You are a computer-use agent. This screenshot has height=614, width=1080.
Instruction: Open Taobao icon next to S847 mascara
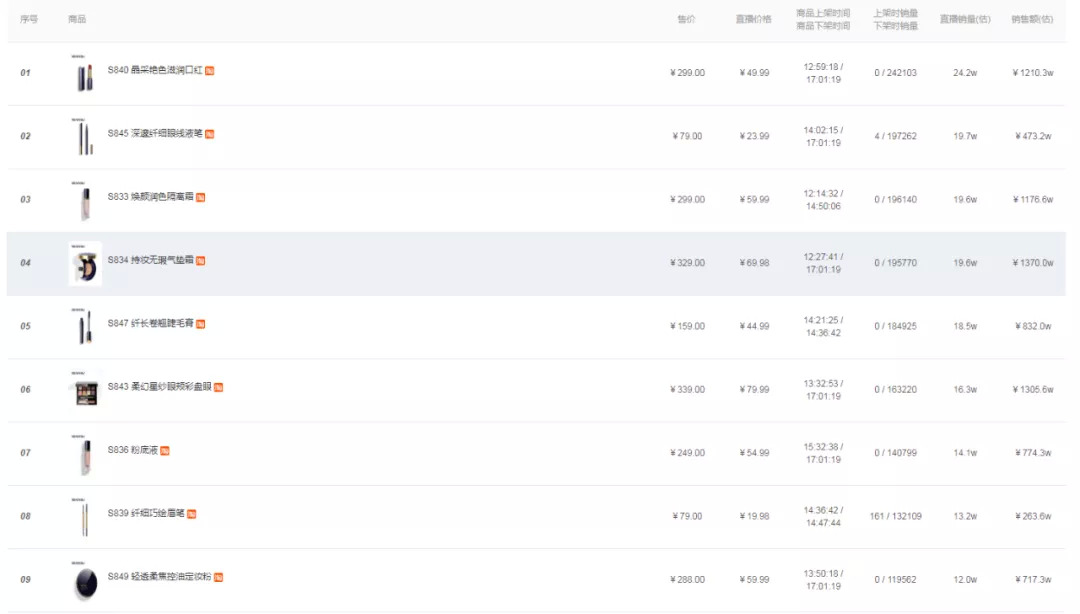coord(201,324)
